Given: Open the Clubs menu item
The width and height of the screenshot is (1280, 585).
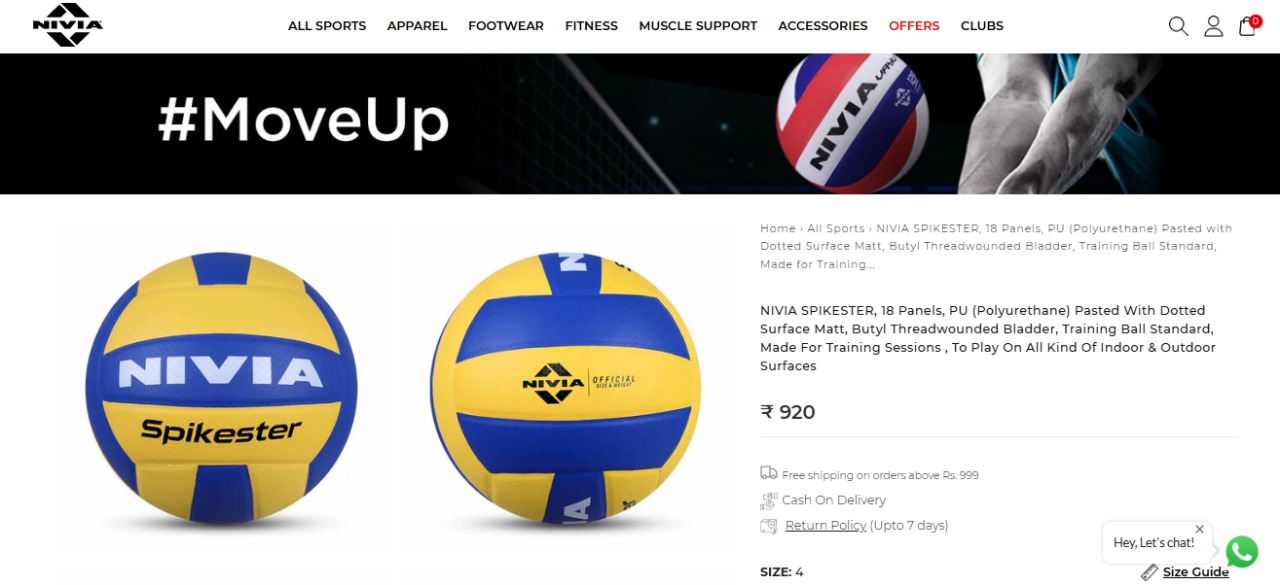Looking at the screenshot, I should (982, 26).
